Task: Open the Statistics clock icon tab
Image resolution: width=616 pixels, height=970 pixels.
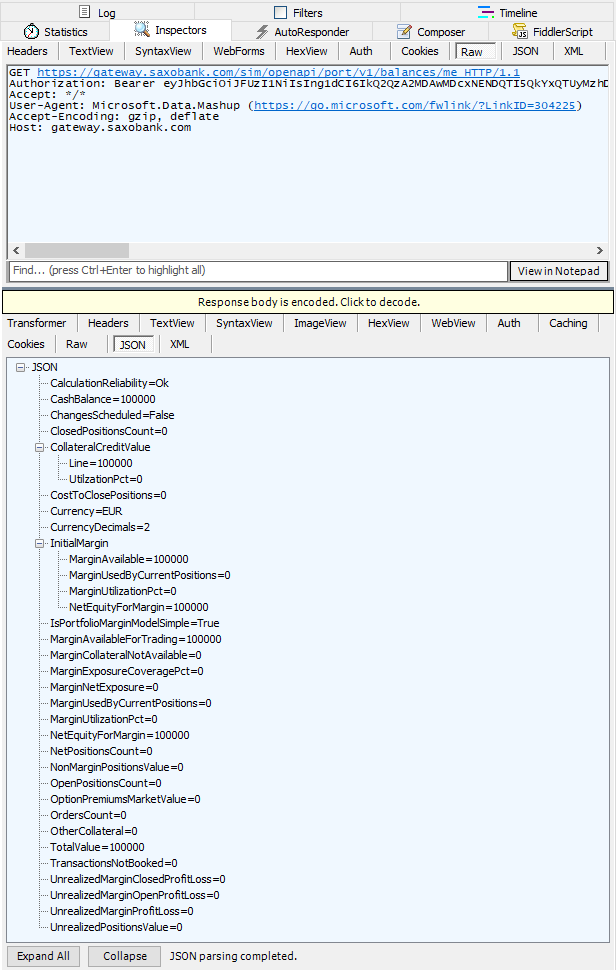Action: [x=31, y=32]
